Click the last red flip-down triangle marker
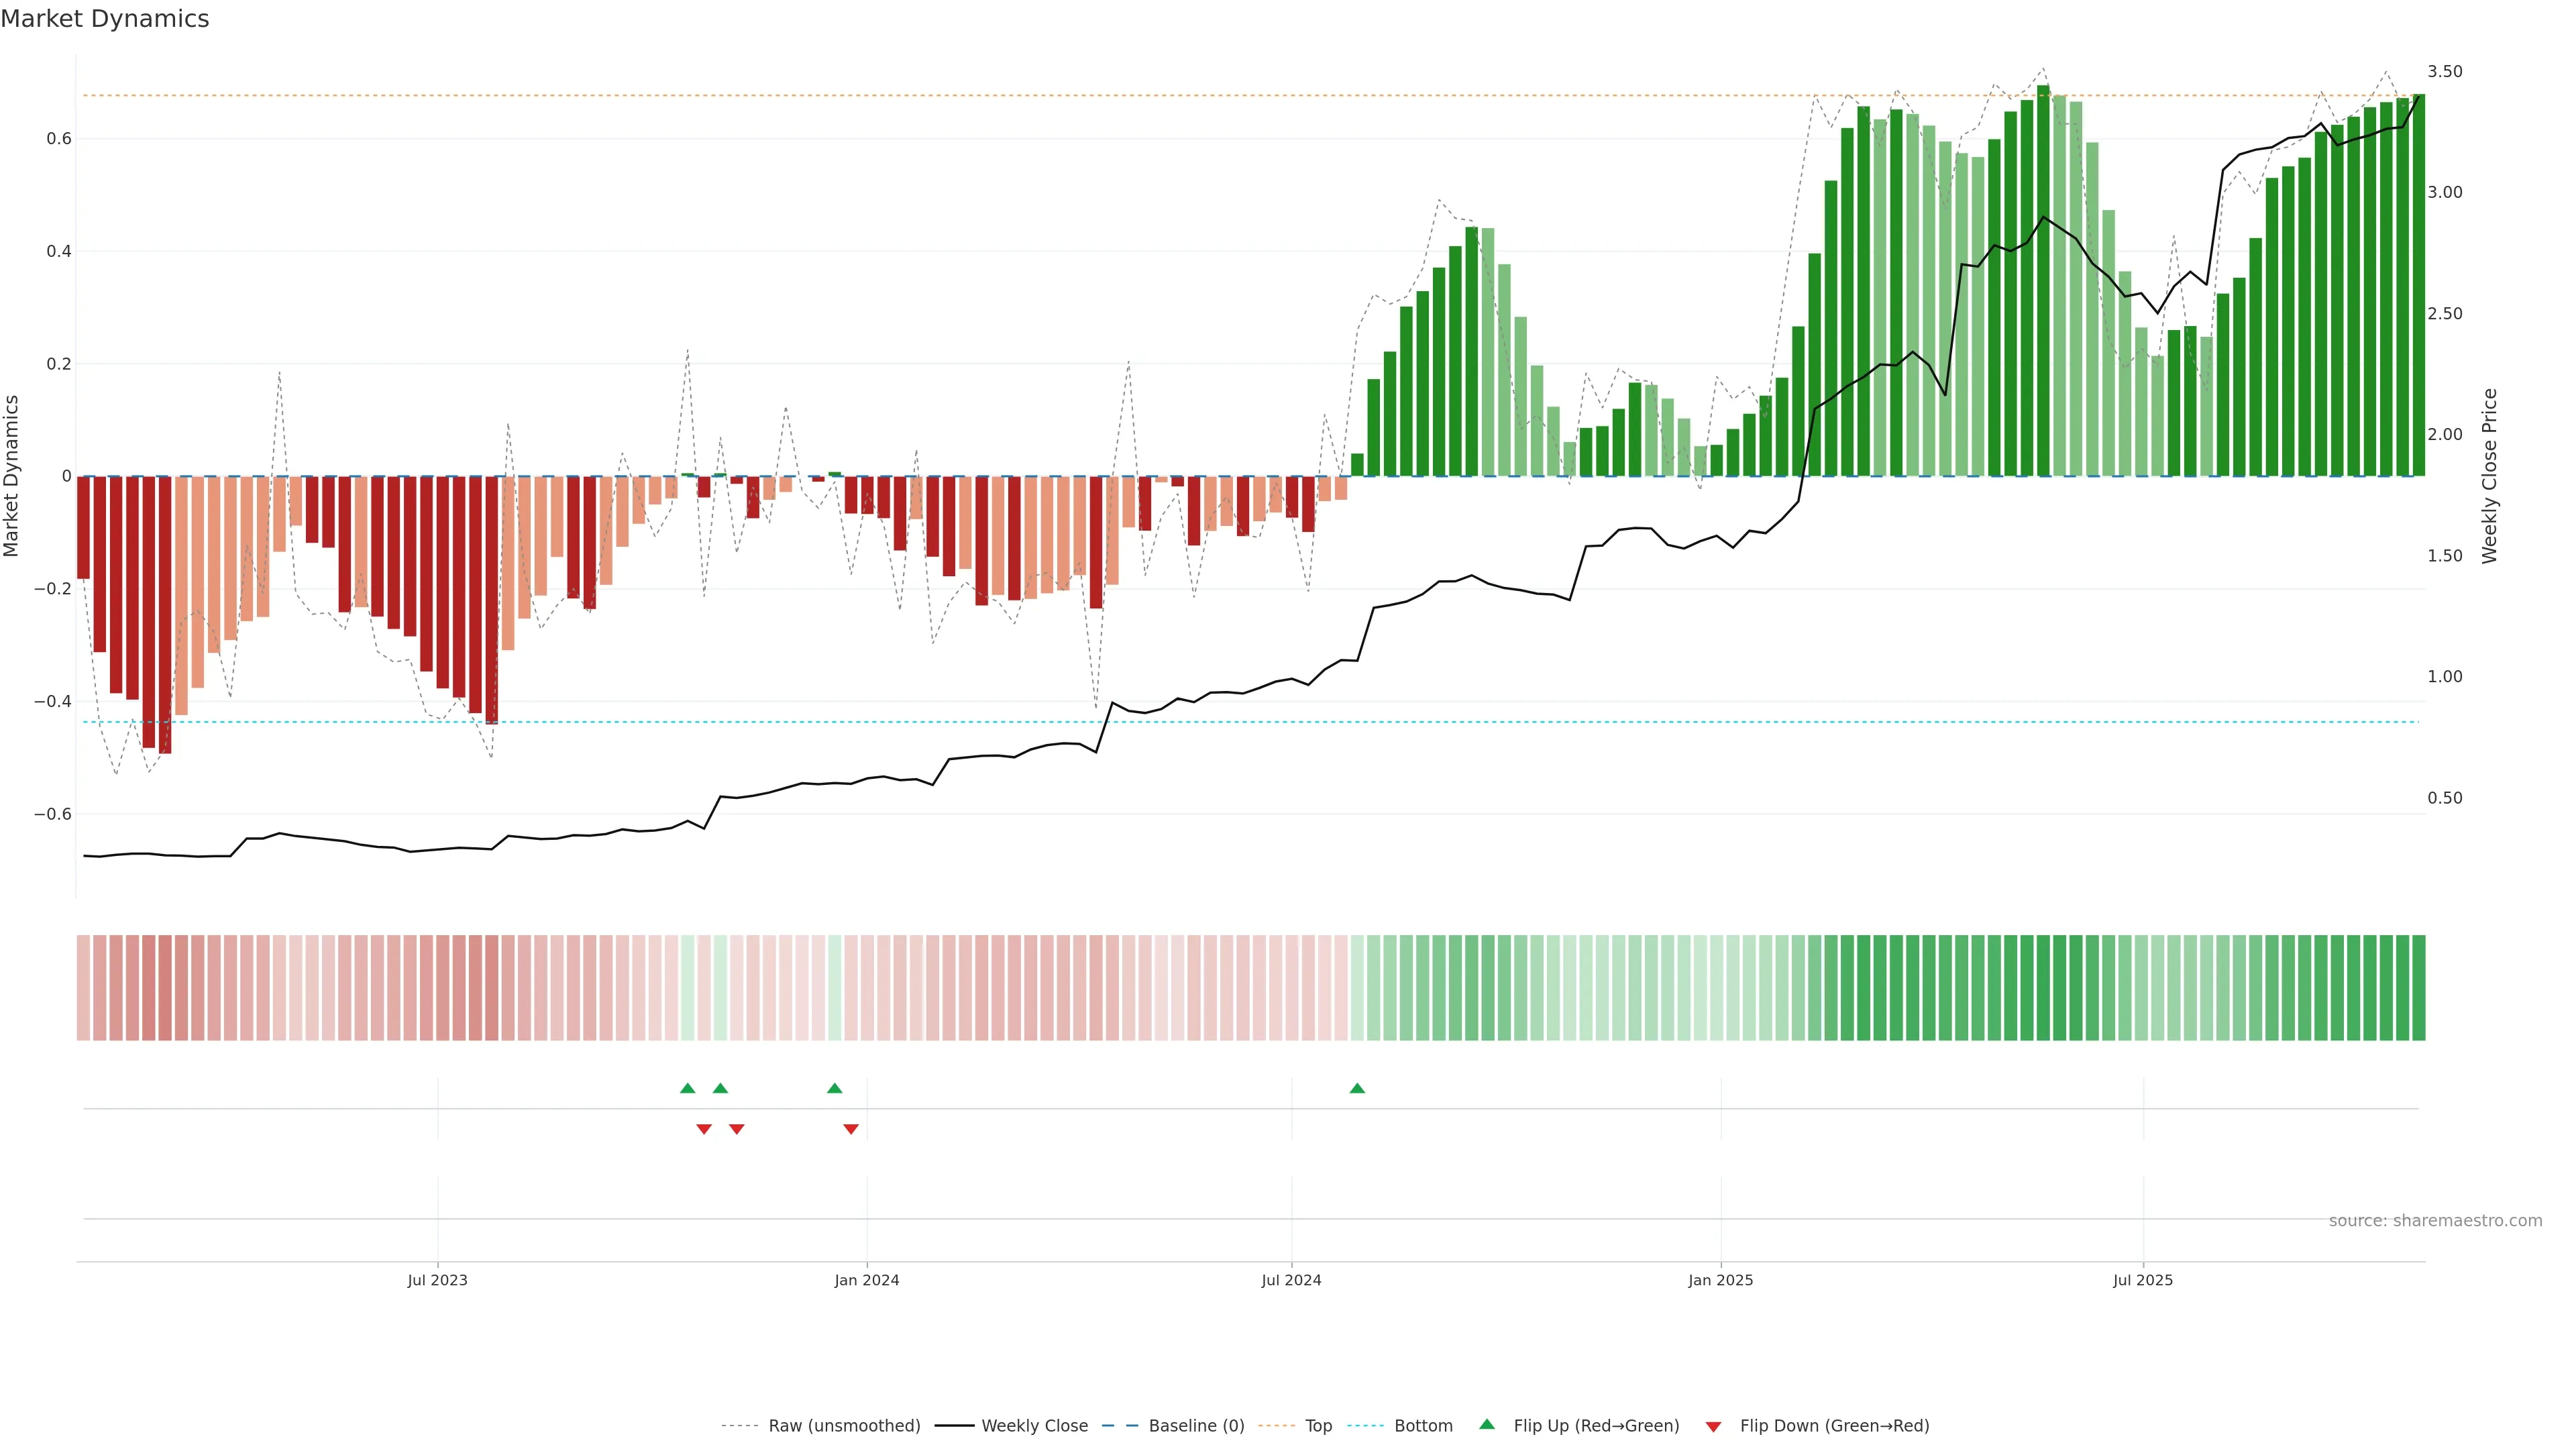 [x=851, y=1129]
